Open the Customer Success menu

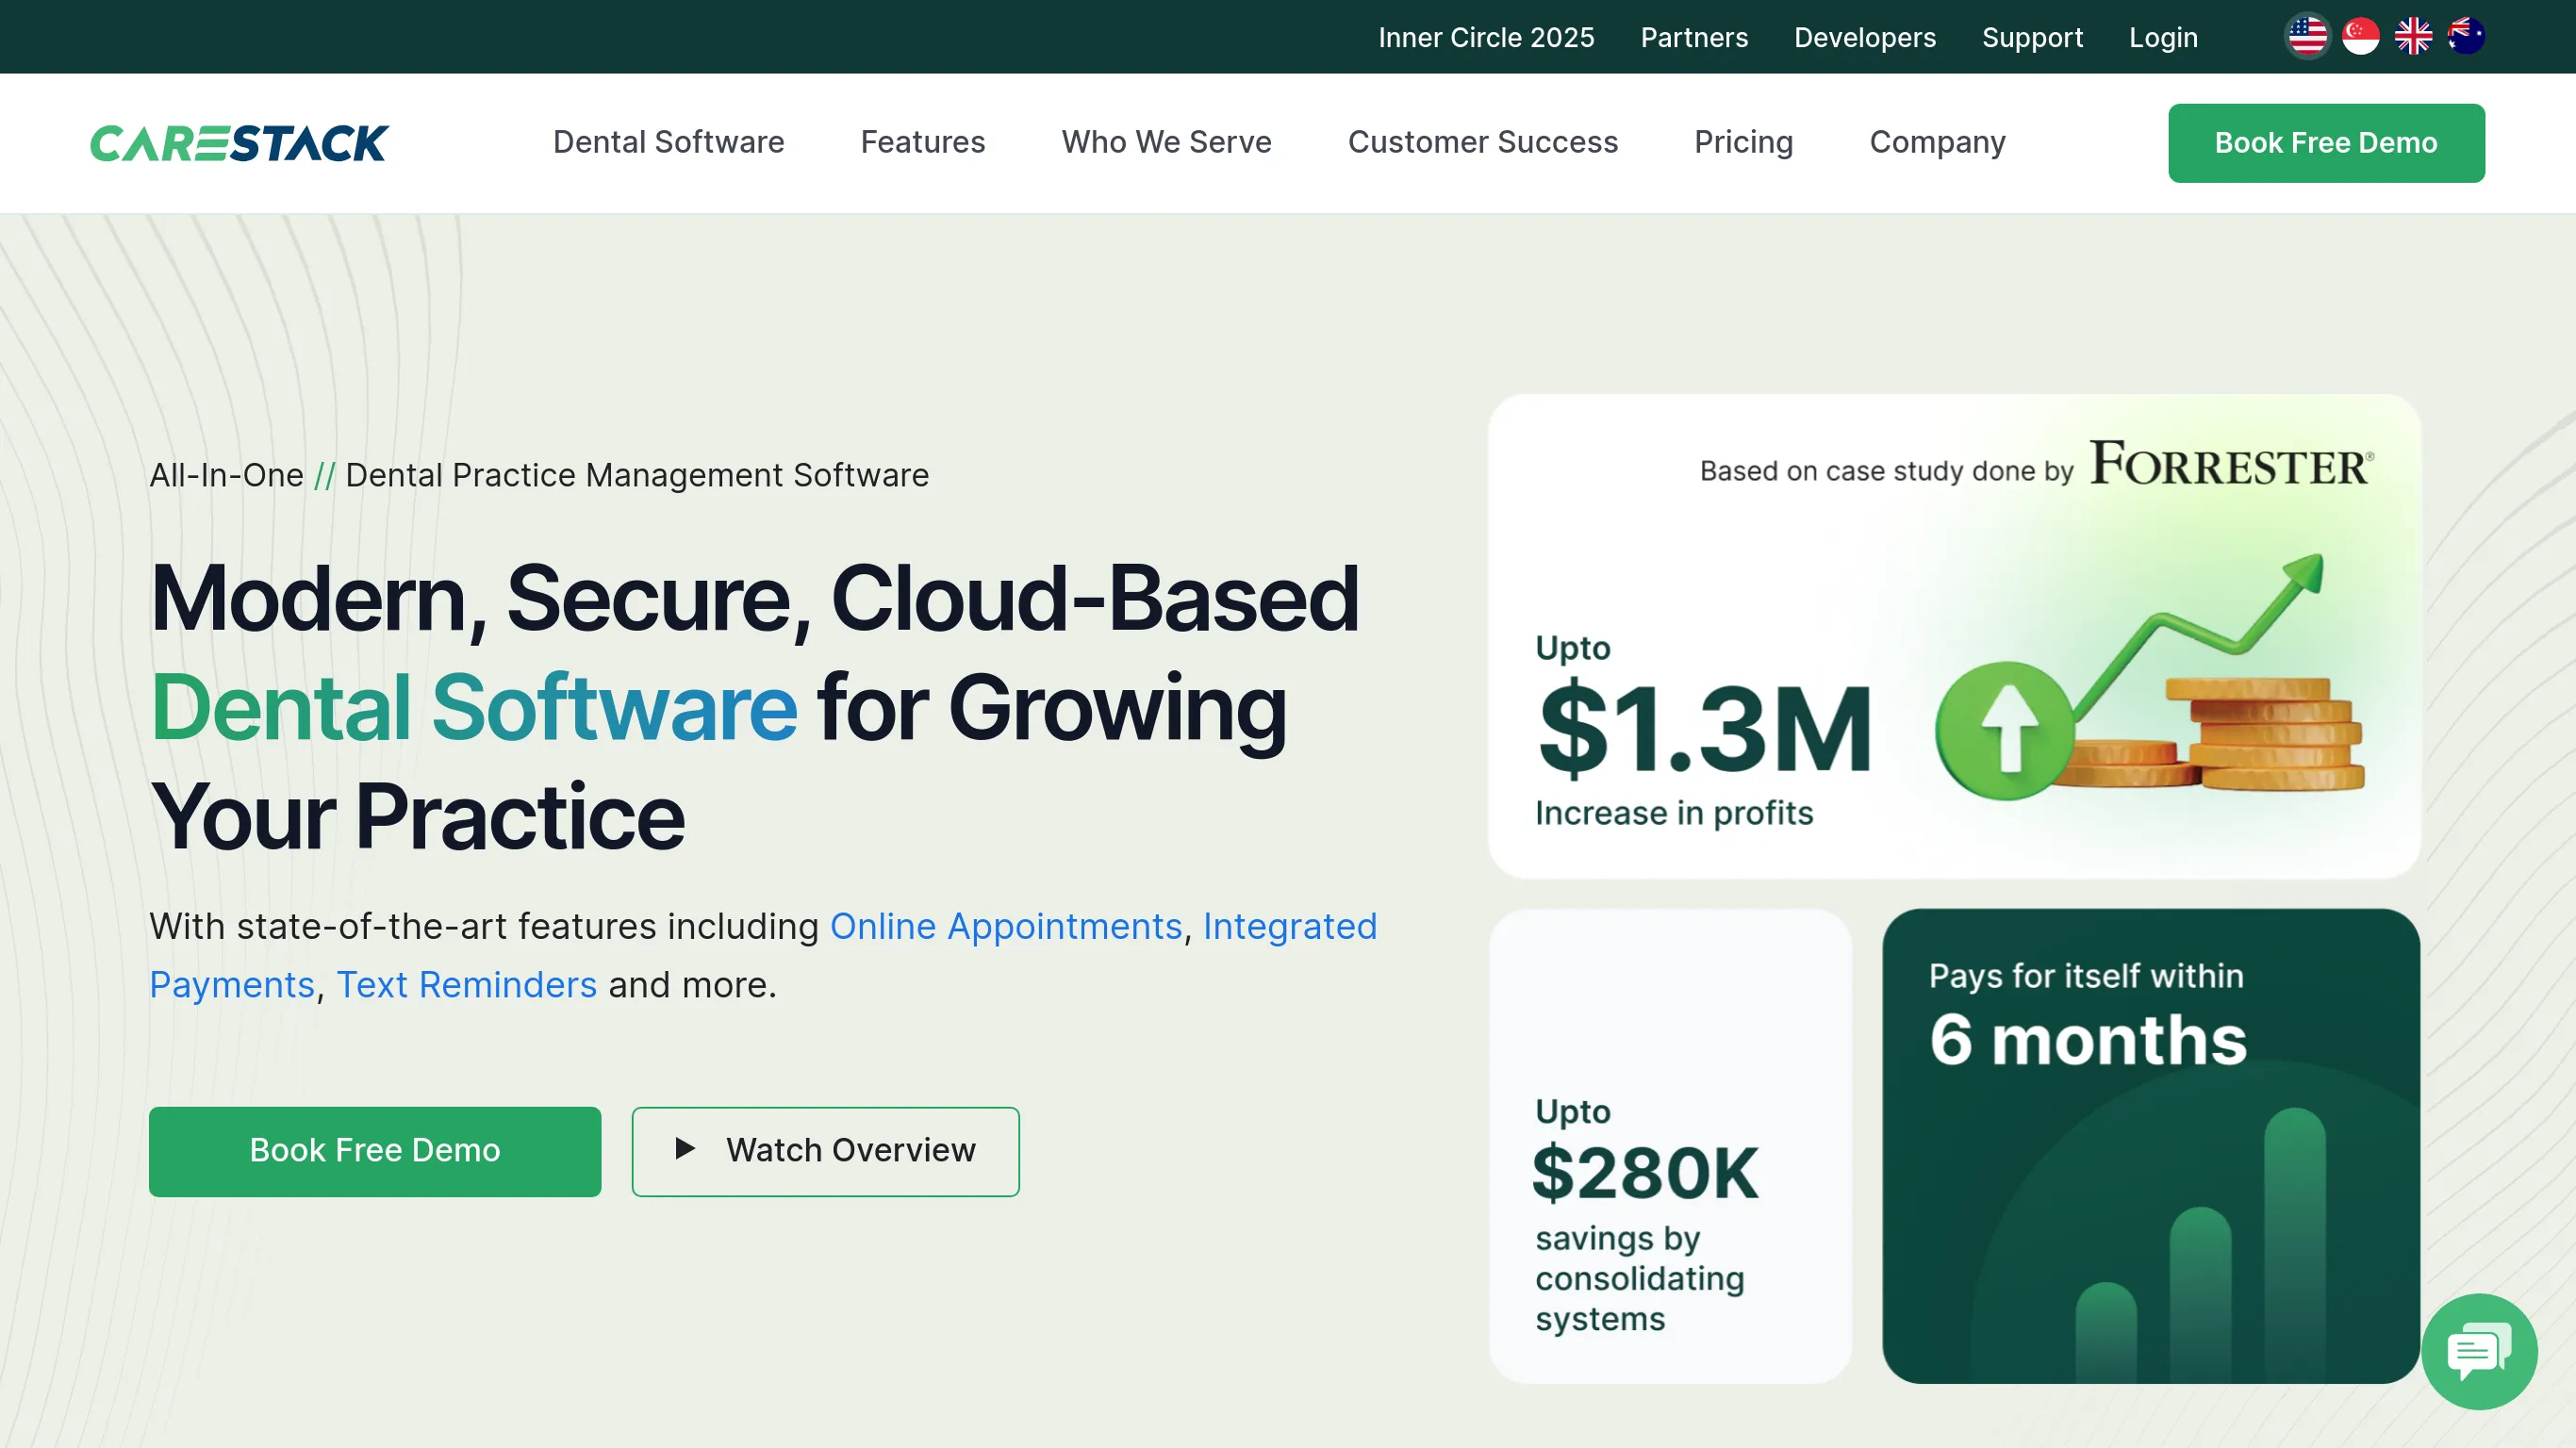[1482, 142]
